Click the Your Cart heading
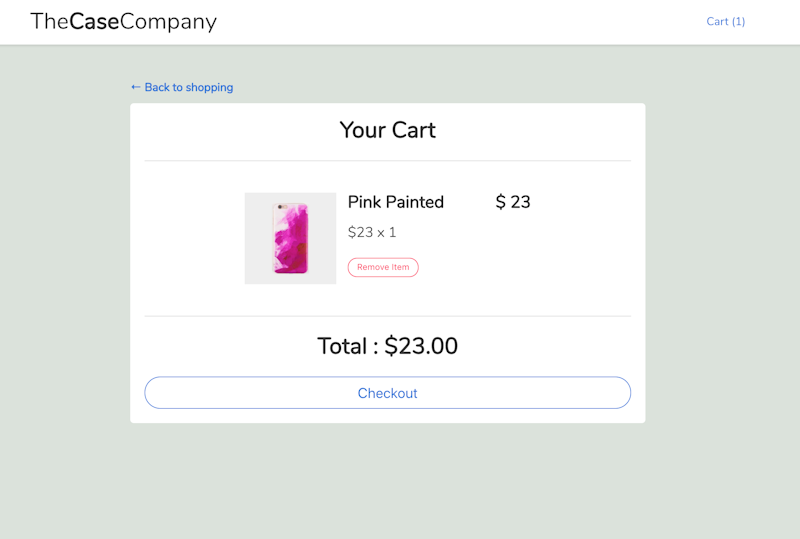The image size is (800, 539). coord(388,130)
